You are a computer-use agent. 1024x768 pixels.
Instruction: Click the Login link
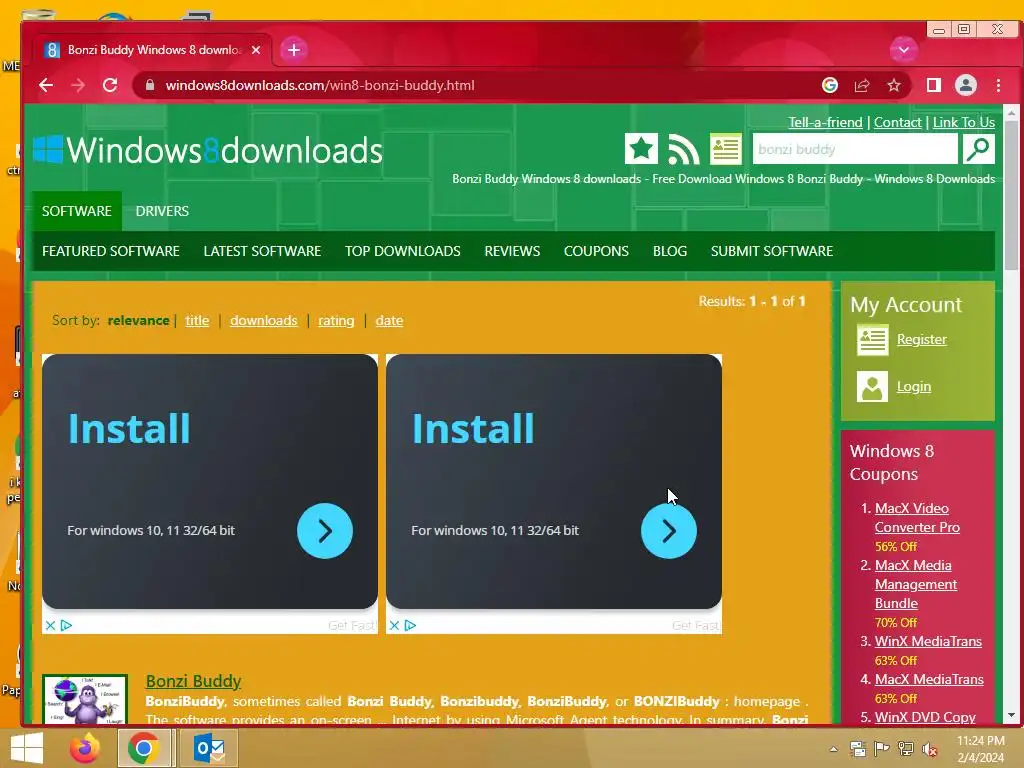pos(914,387)
